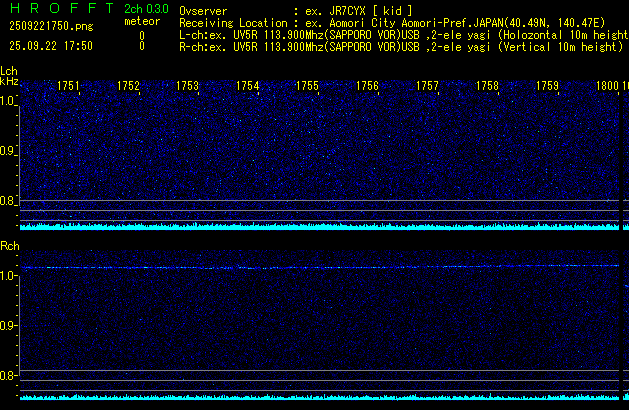Screen dimensions: 629x410
Task: Select the 1756 time marker
Action: tap(368, 86)
